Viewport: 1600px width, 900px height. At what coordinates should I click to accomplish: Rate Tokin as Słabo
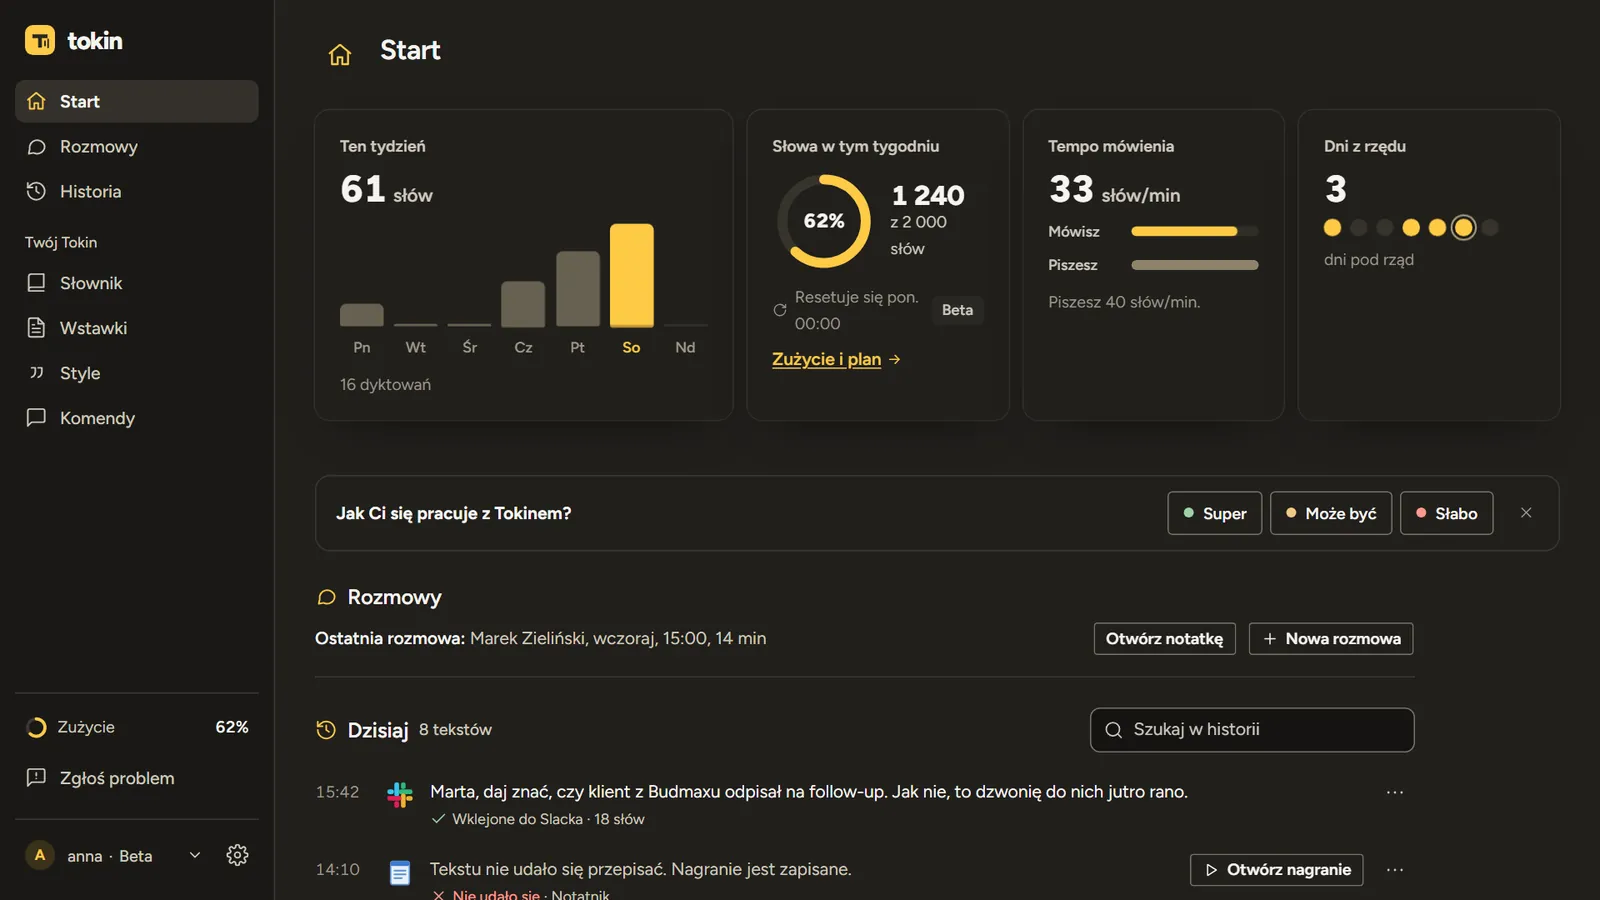pyautogui.click(x=1447, y=513)
